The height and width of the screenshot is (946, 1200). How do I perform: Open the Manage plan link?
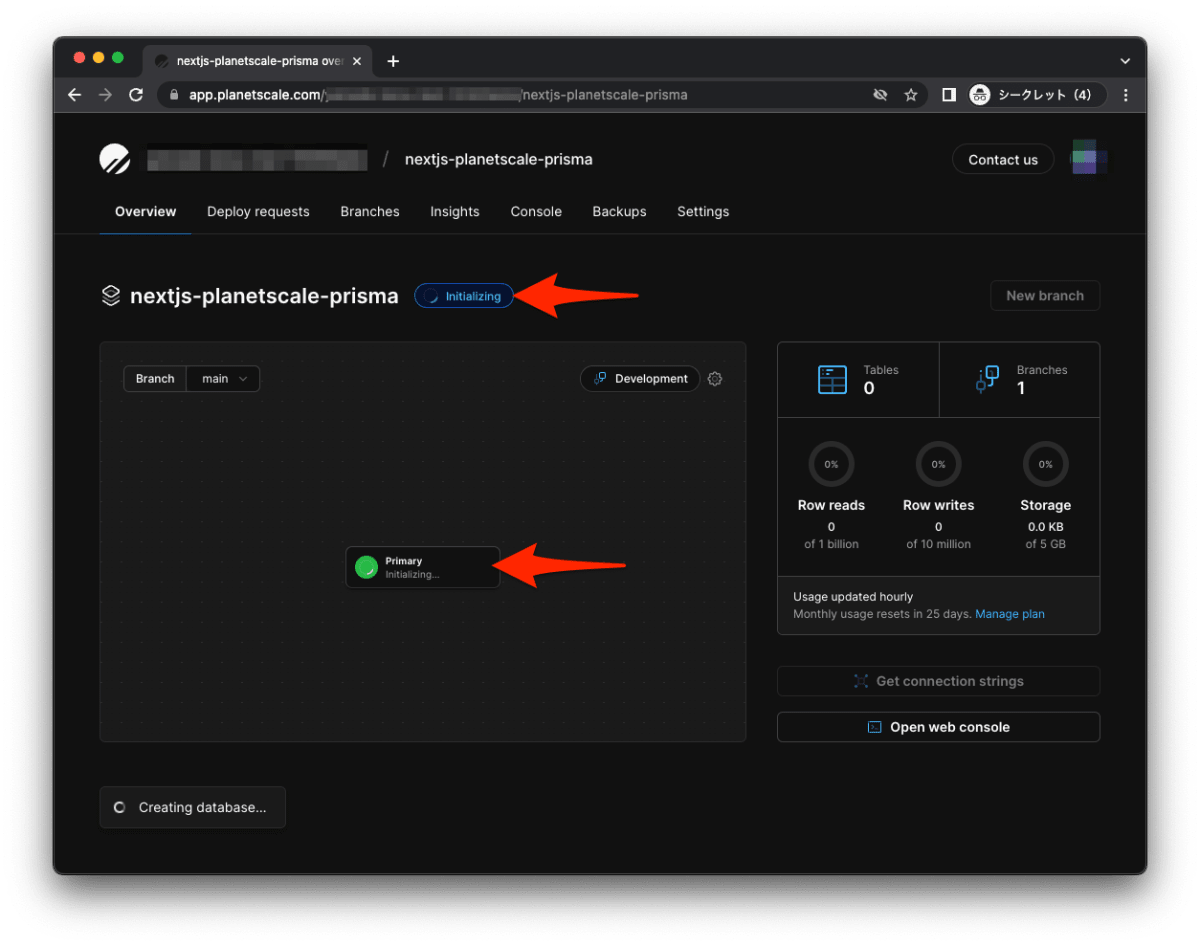point(1010,614)
